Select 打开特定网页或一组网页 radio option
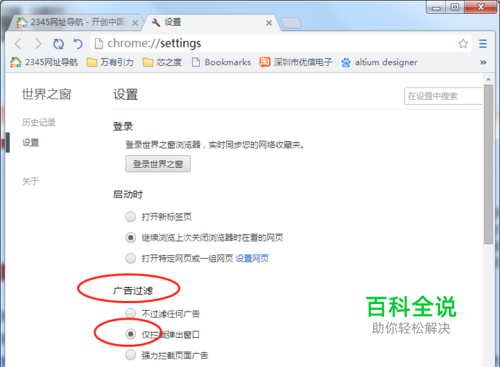The height and width of the screenshot is (367, 500). click(x=130, y=258)
